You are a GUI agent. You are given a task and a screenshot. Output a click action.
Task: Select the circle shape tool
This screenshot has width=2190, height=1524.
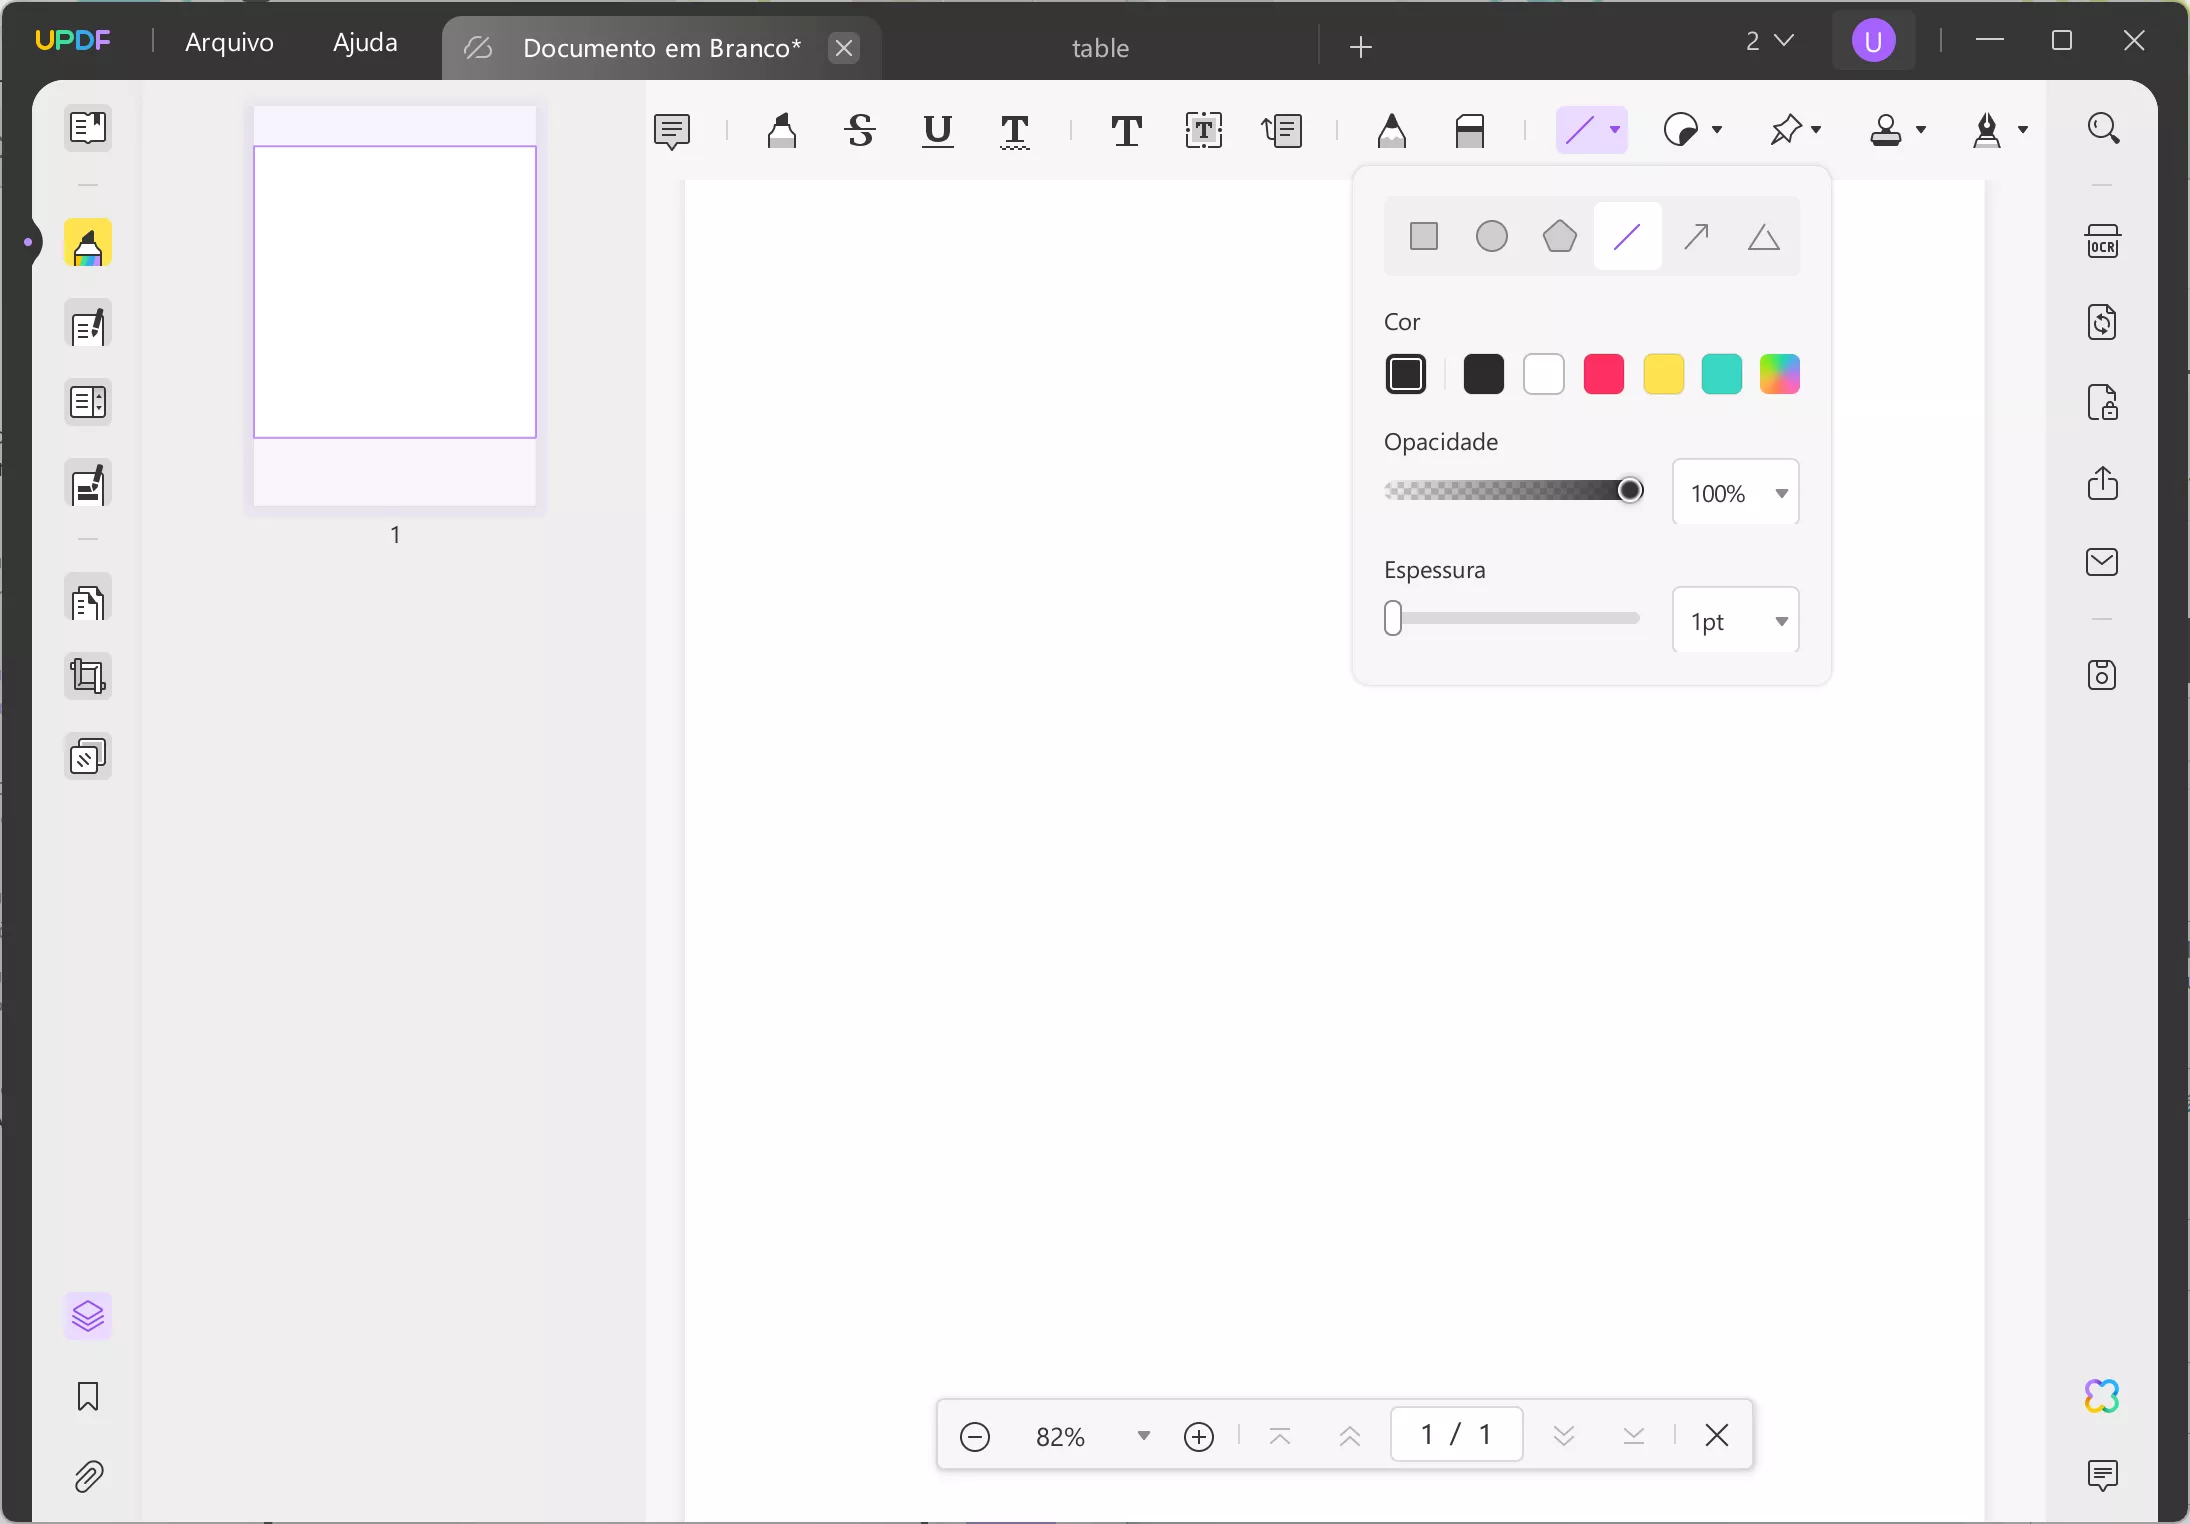pos(1494,236)
